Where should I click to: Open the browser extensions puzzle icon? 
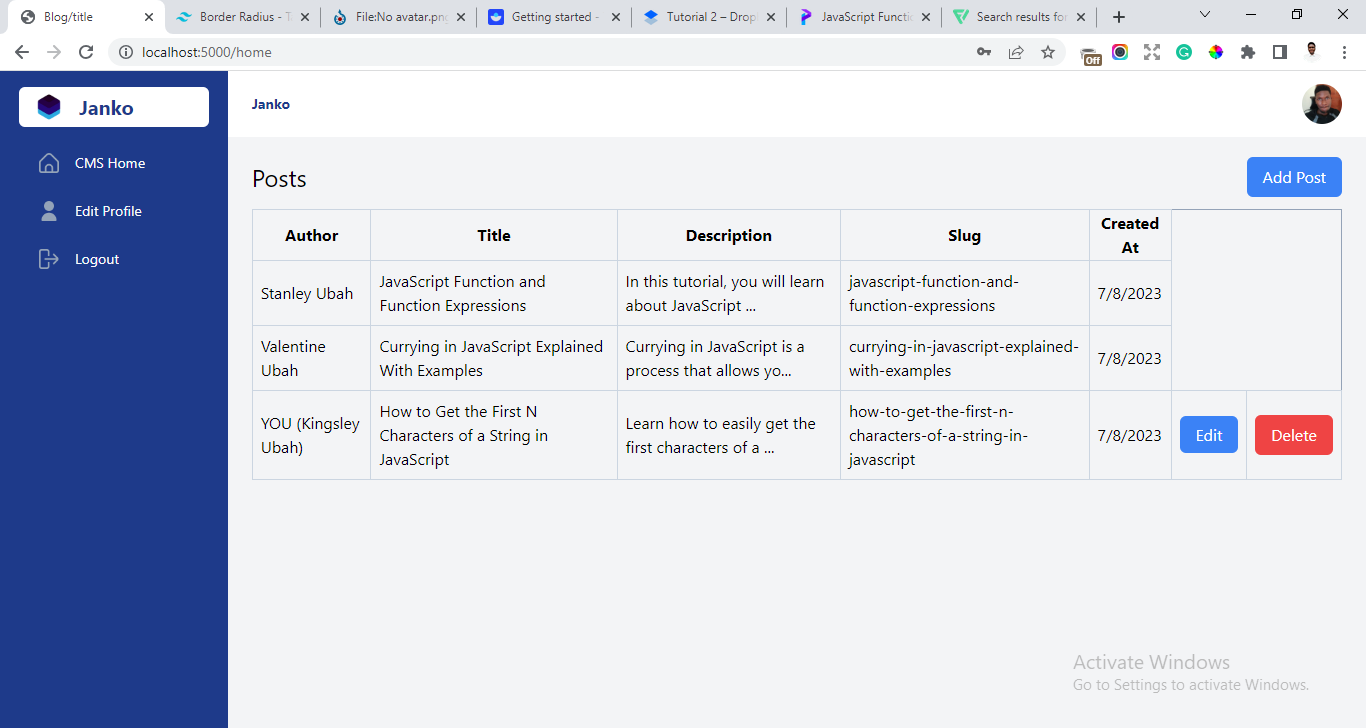(1248, 51)
